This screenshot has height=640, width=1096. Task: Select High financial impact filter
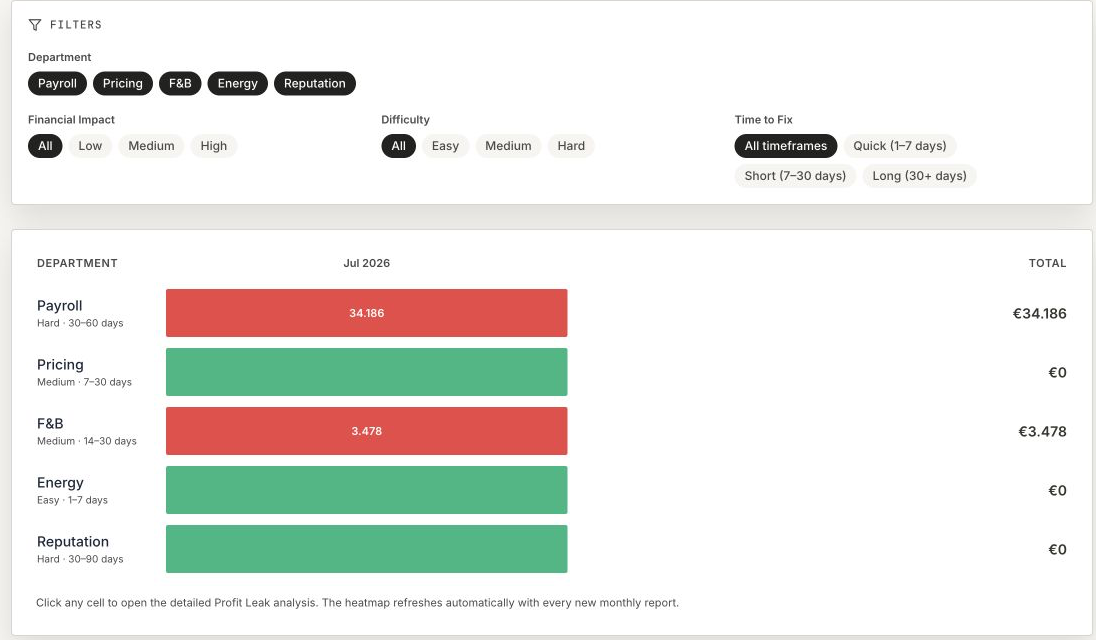coord(214,146)
